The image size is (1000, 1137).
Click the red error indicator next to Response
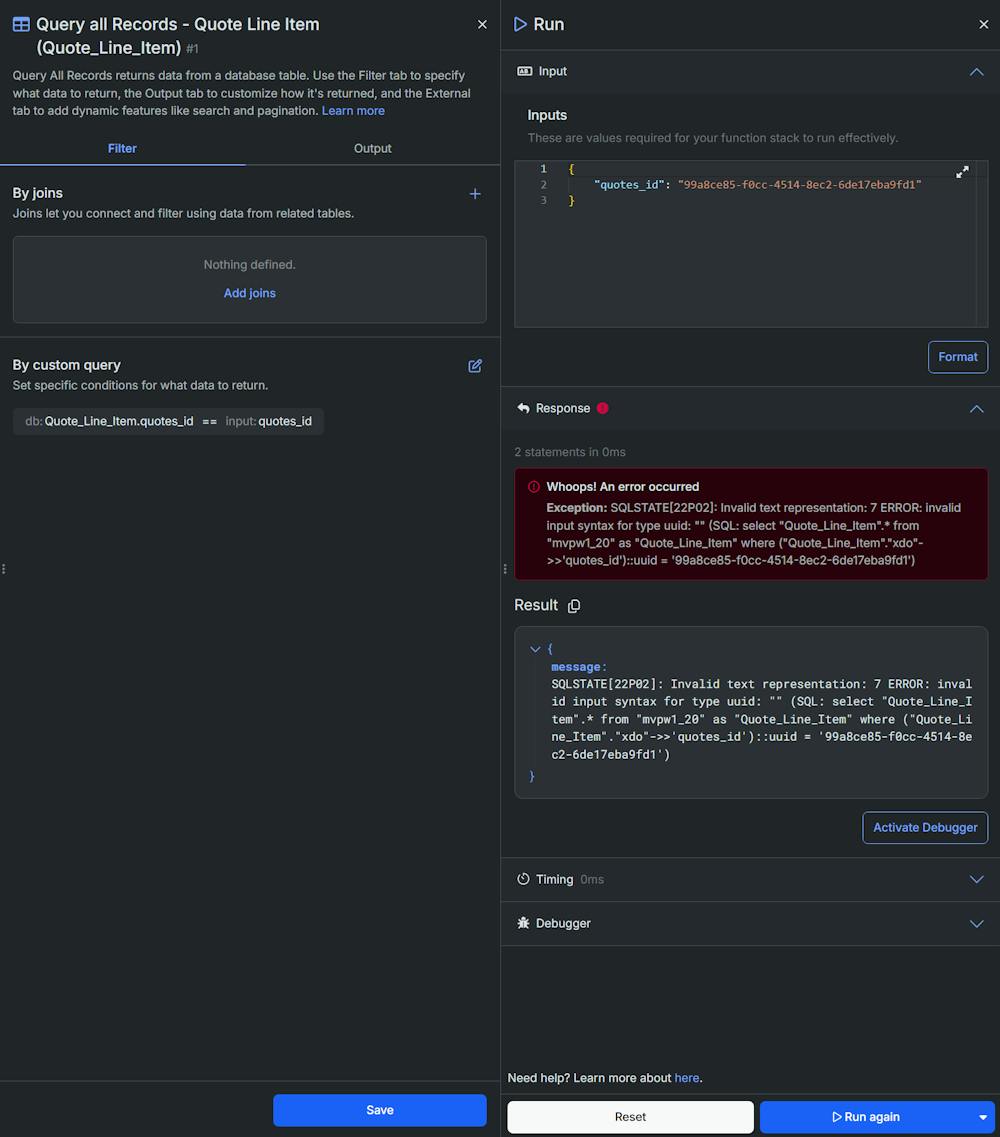click(x=603, y=408)
